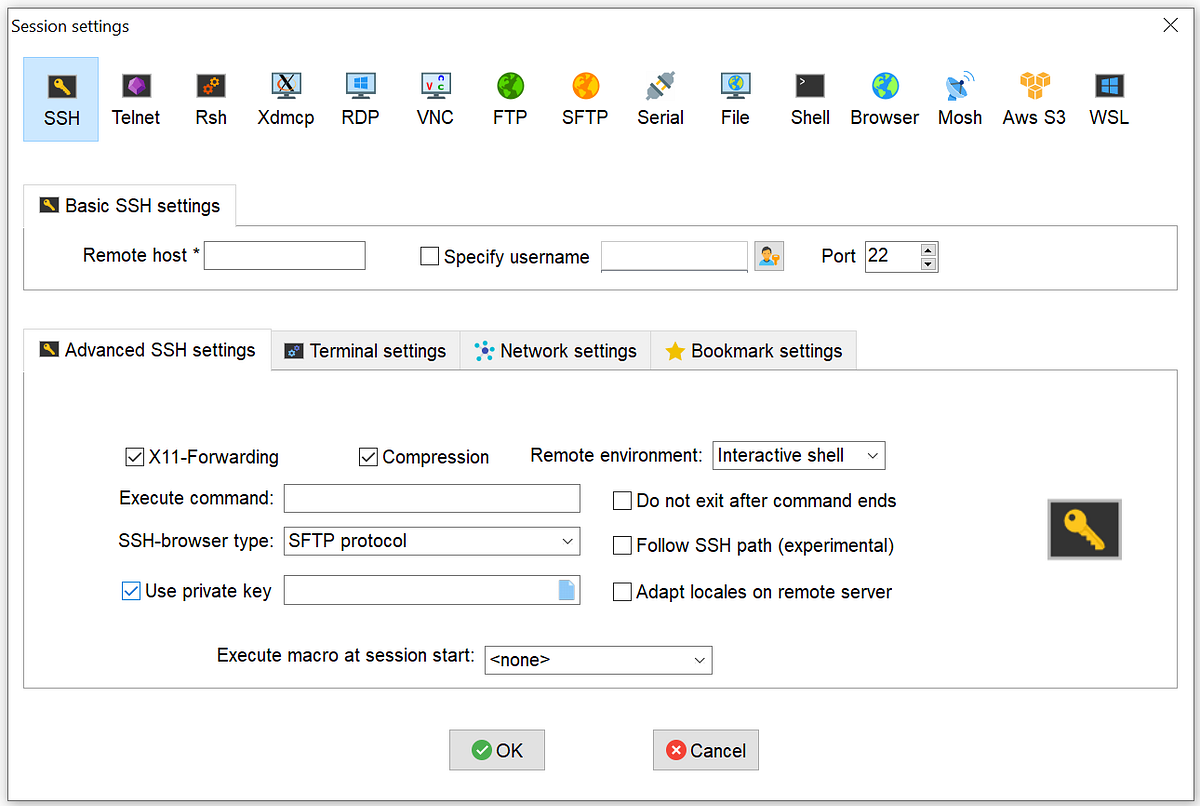Select the Mosh session type
This screenshot has height=806, width=1200.
click(959, 97)
